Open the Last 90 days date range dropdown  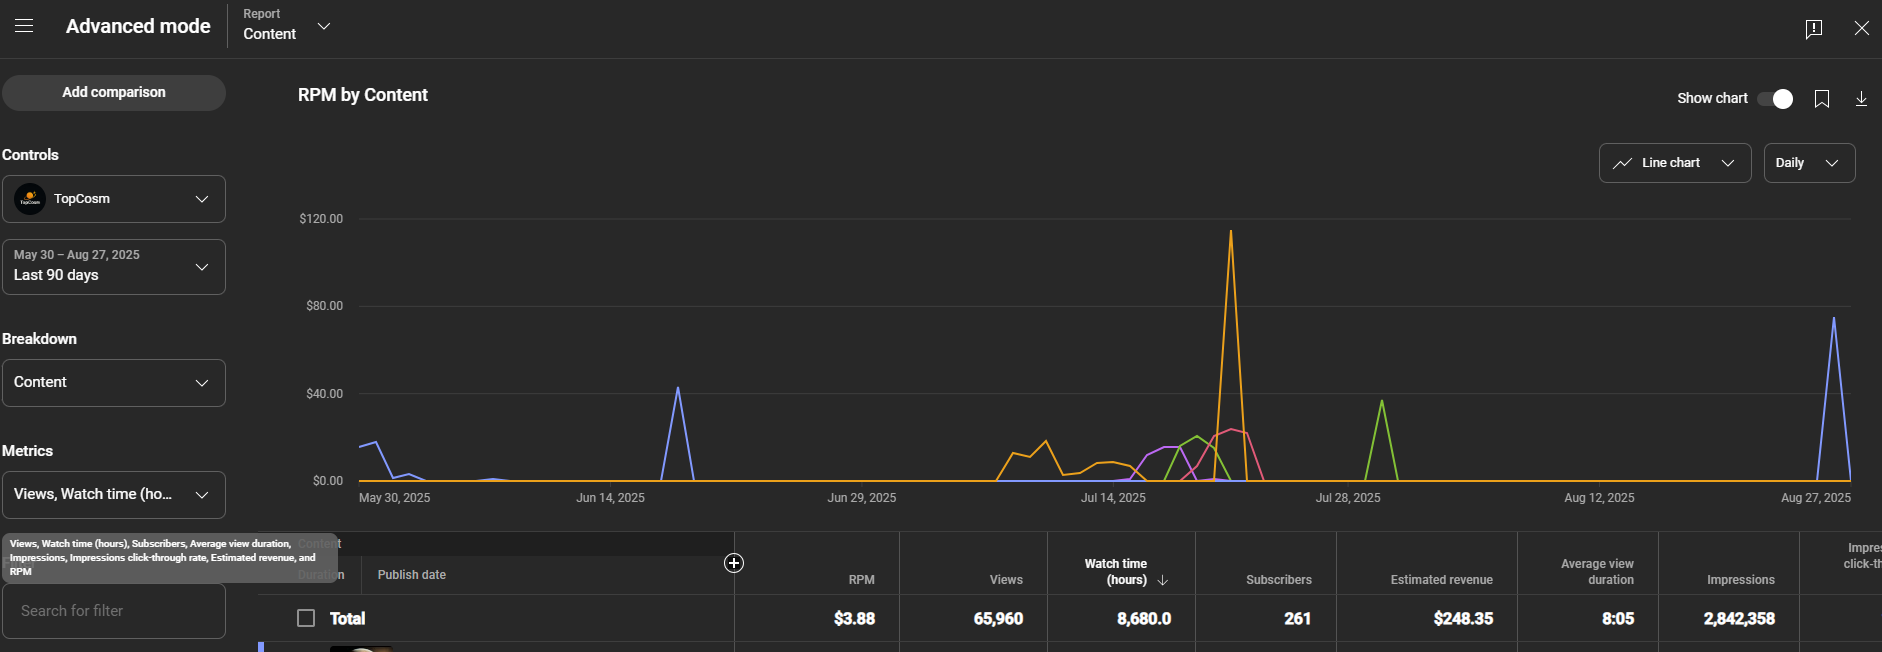[114, 267]
